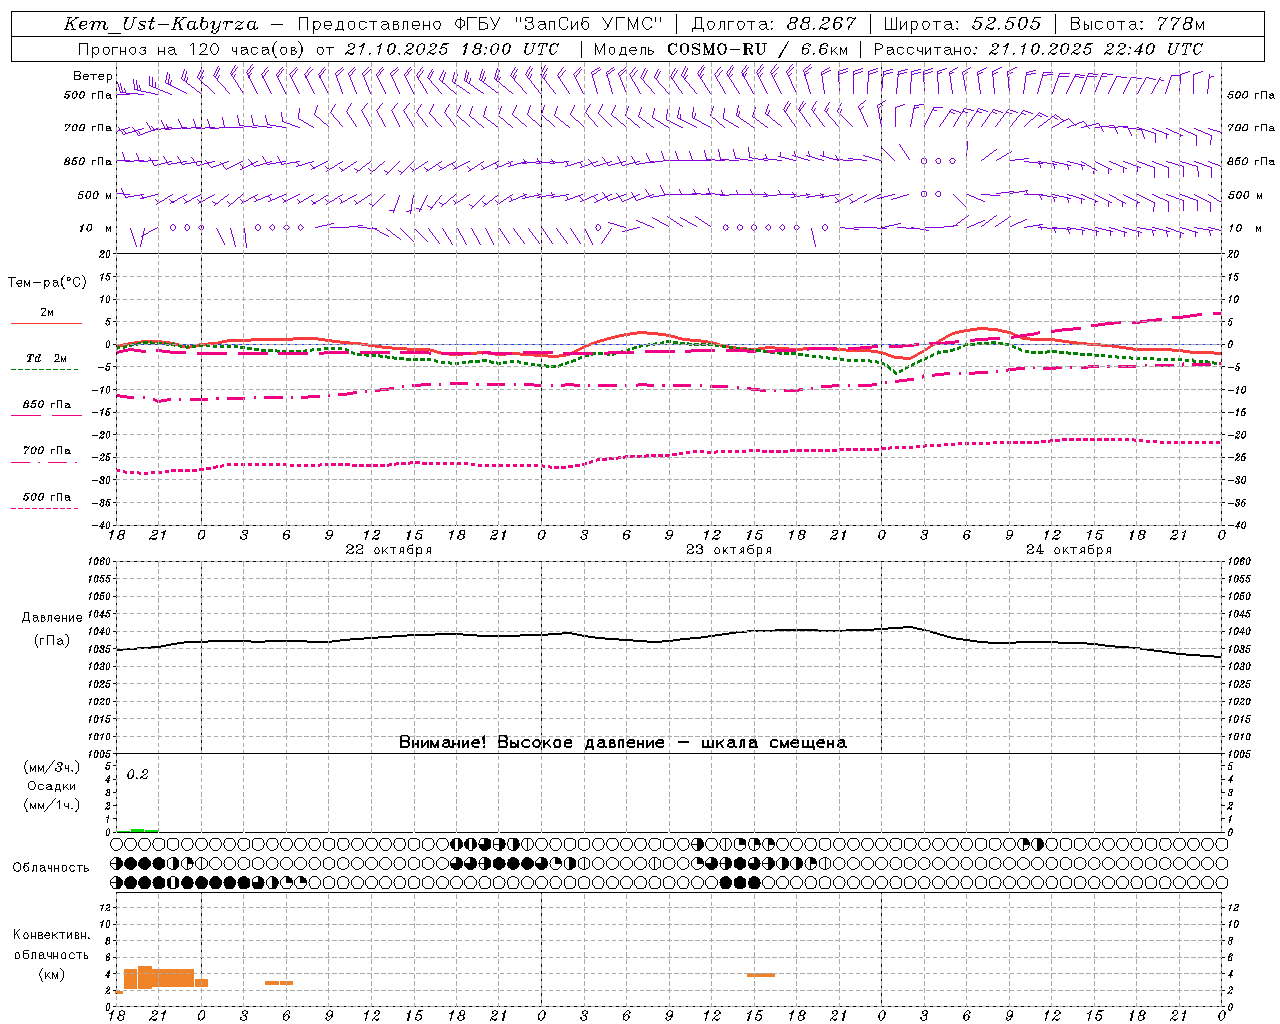Image resolution: width=1280 pixels, height=1024 pixels.
Task: Click the 'Долгота: 88.267' value
Action: [774, 24]
